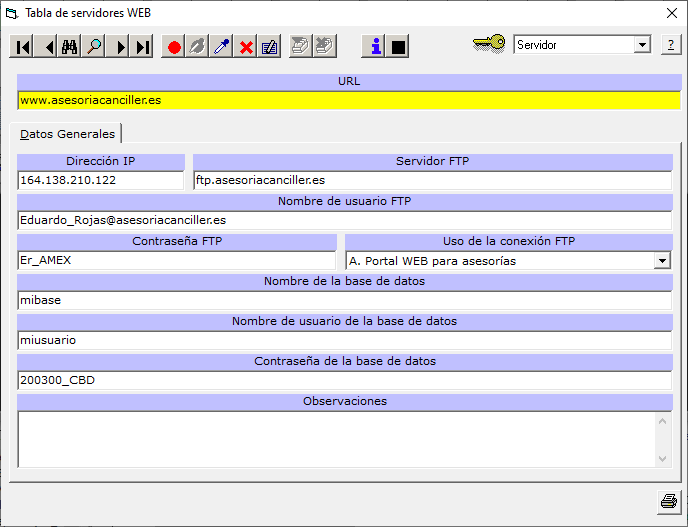Click the question mark help button
The width and height of the screenshot is (688, 527).
[670, 45]
